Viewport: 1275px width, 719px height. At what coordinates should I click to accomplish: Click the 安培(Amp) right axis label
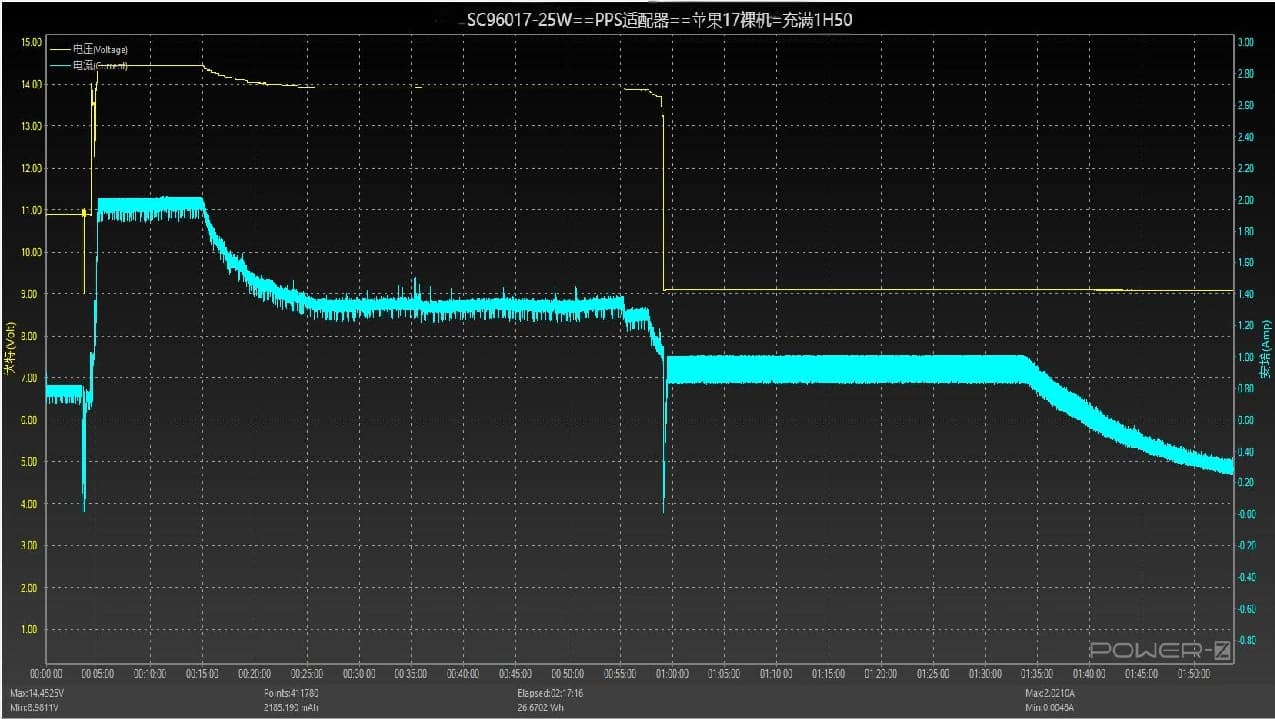pyautogui.click(x=1266, y=348)
